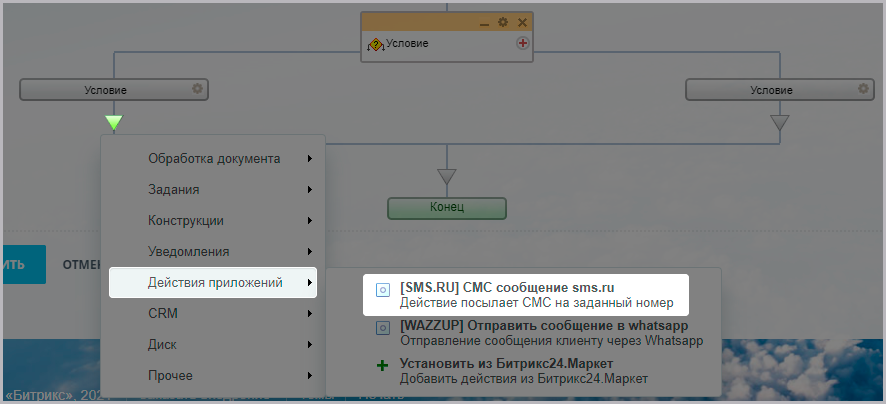Click the yellow question icon in Условие block

pyautogui.click(x=376, y=44)
